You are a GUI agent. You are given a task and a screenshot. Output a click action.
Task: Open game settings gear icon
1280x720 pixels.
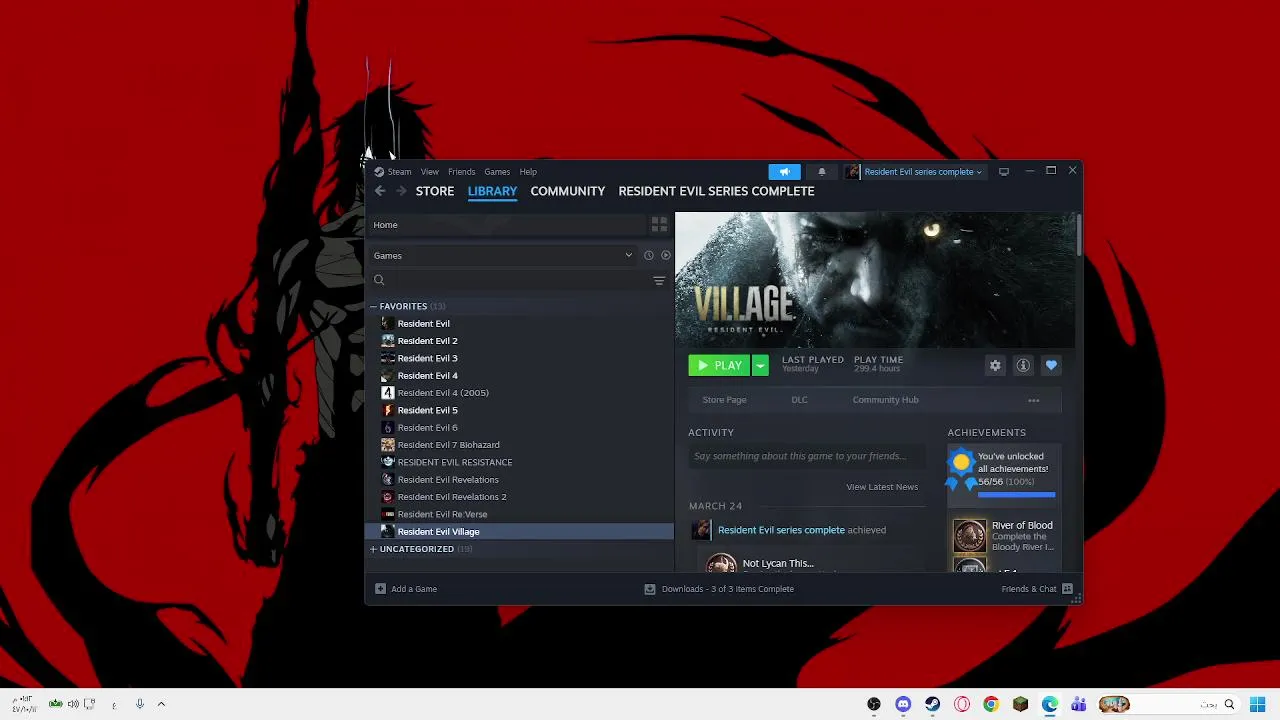tap(995, 366)
